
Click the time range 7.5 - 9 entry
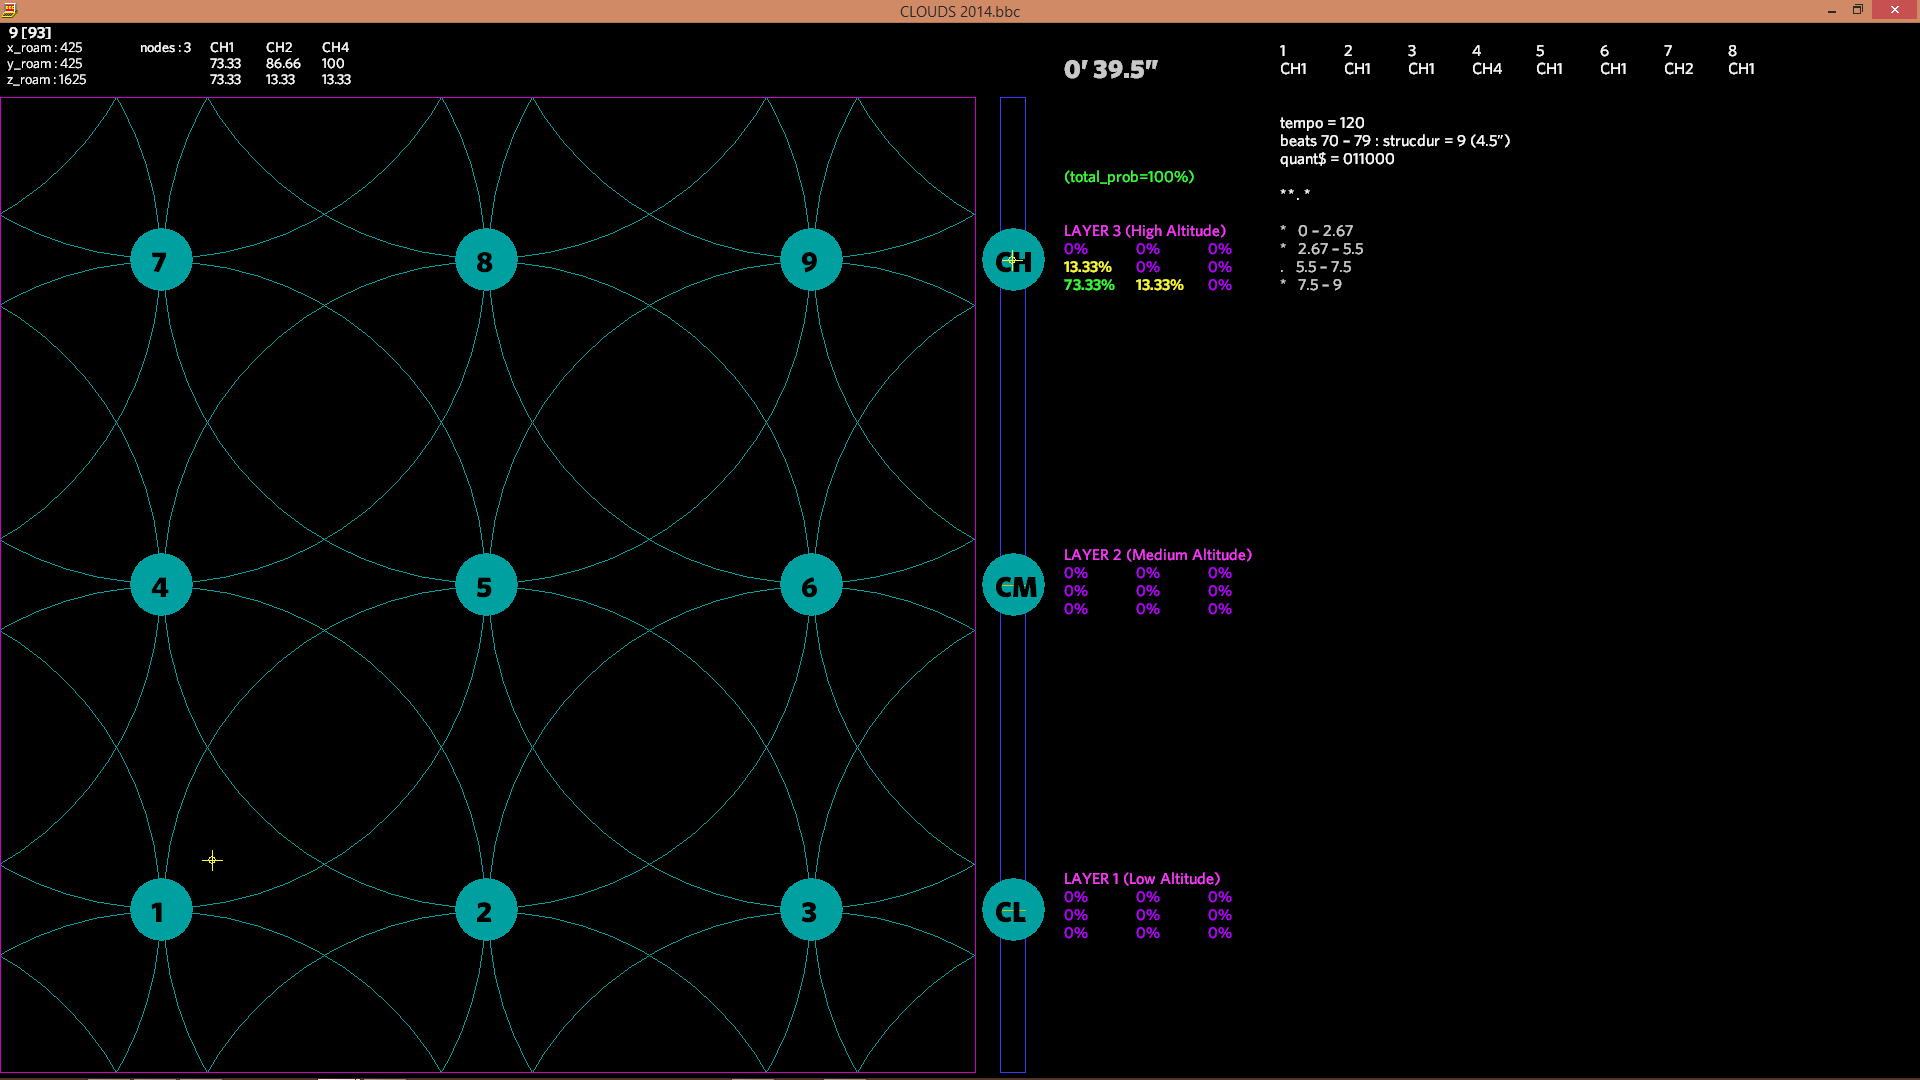1320,285
